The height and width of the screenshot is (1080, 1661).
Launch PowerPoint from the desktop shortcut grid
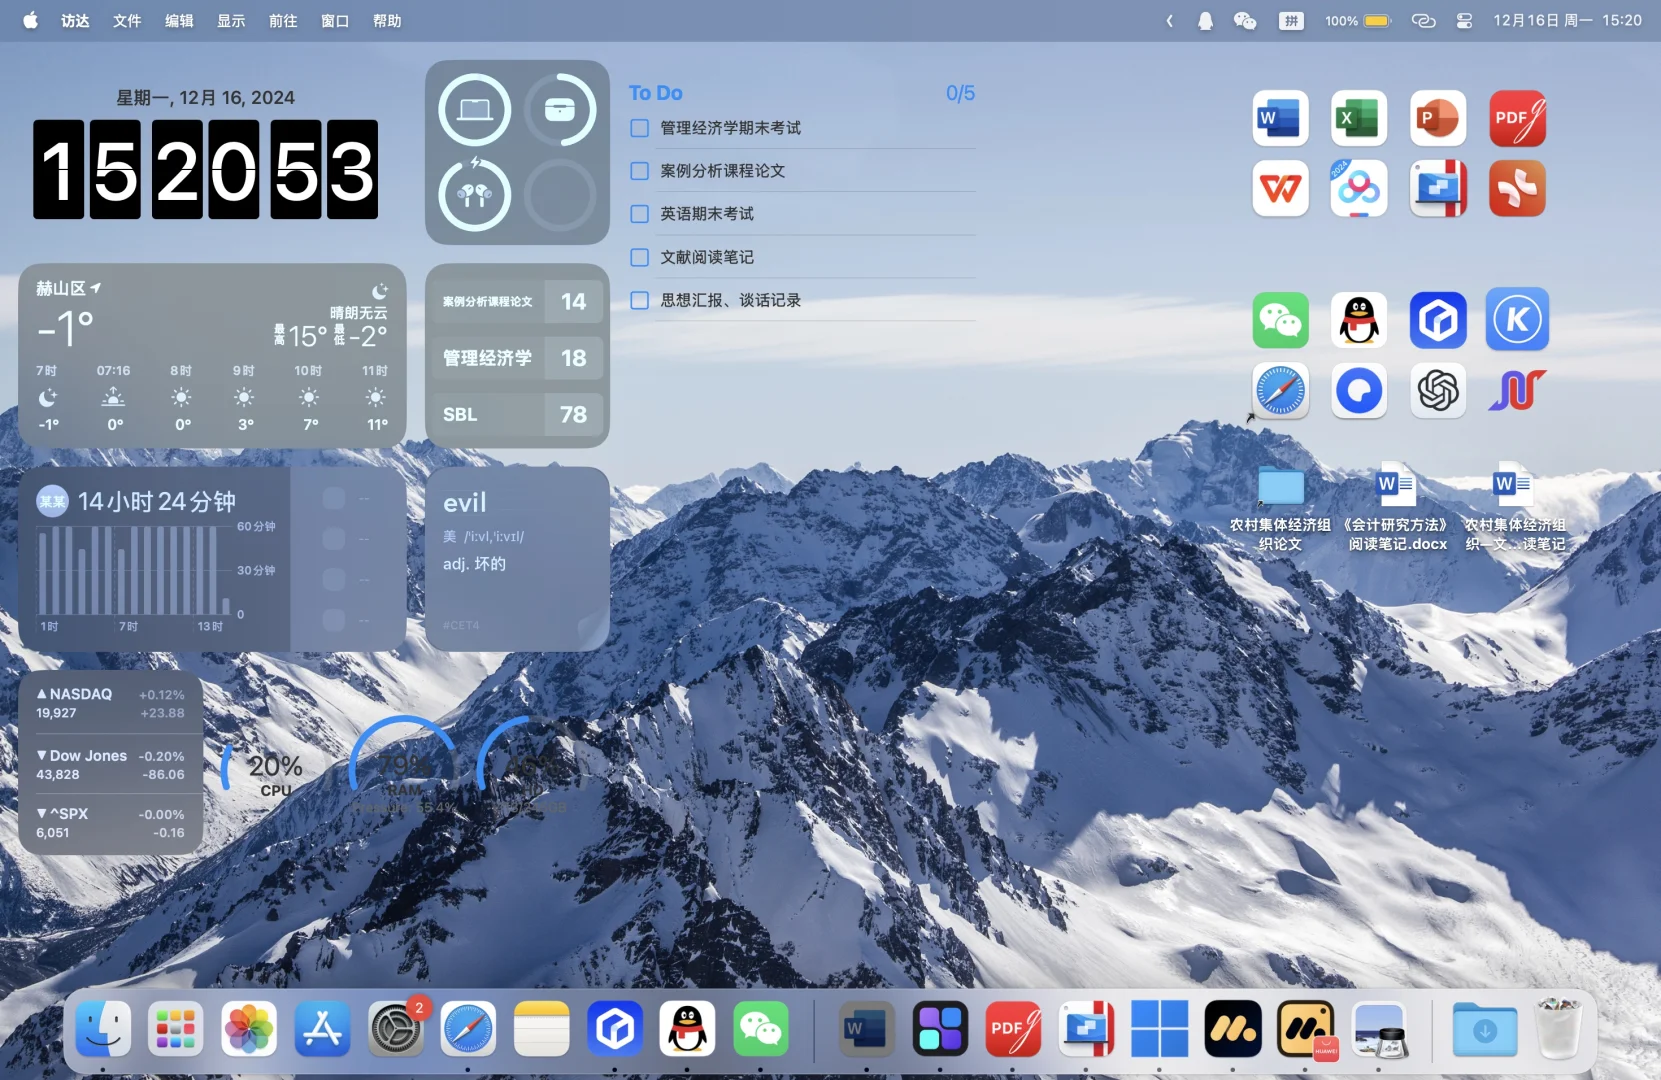click(x=1438, y=118)
